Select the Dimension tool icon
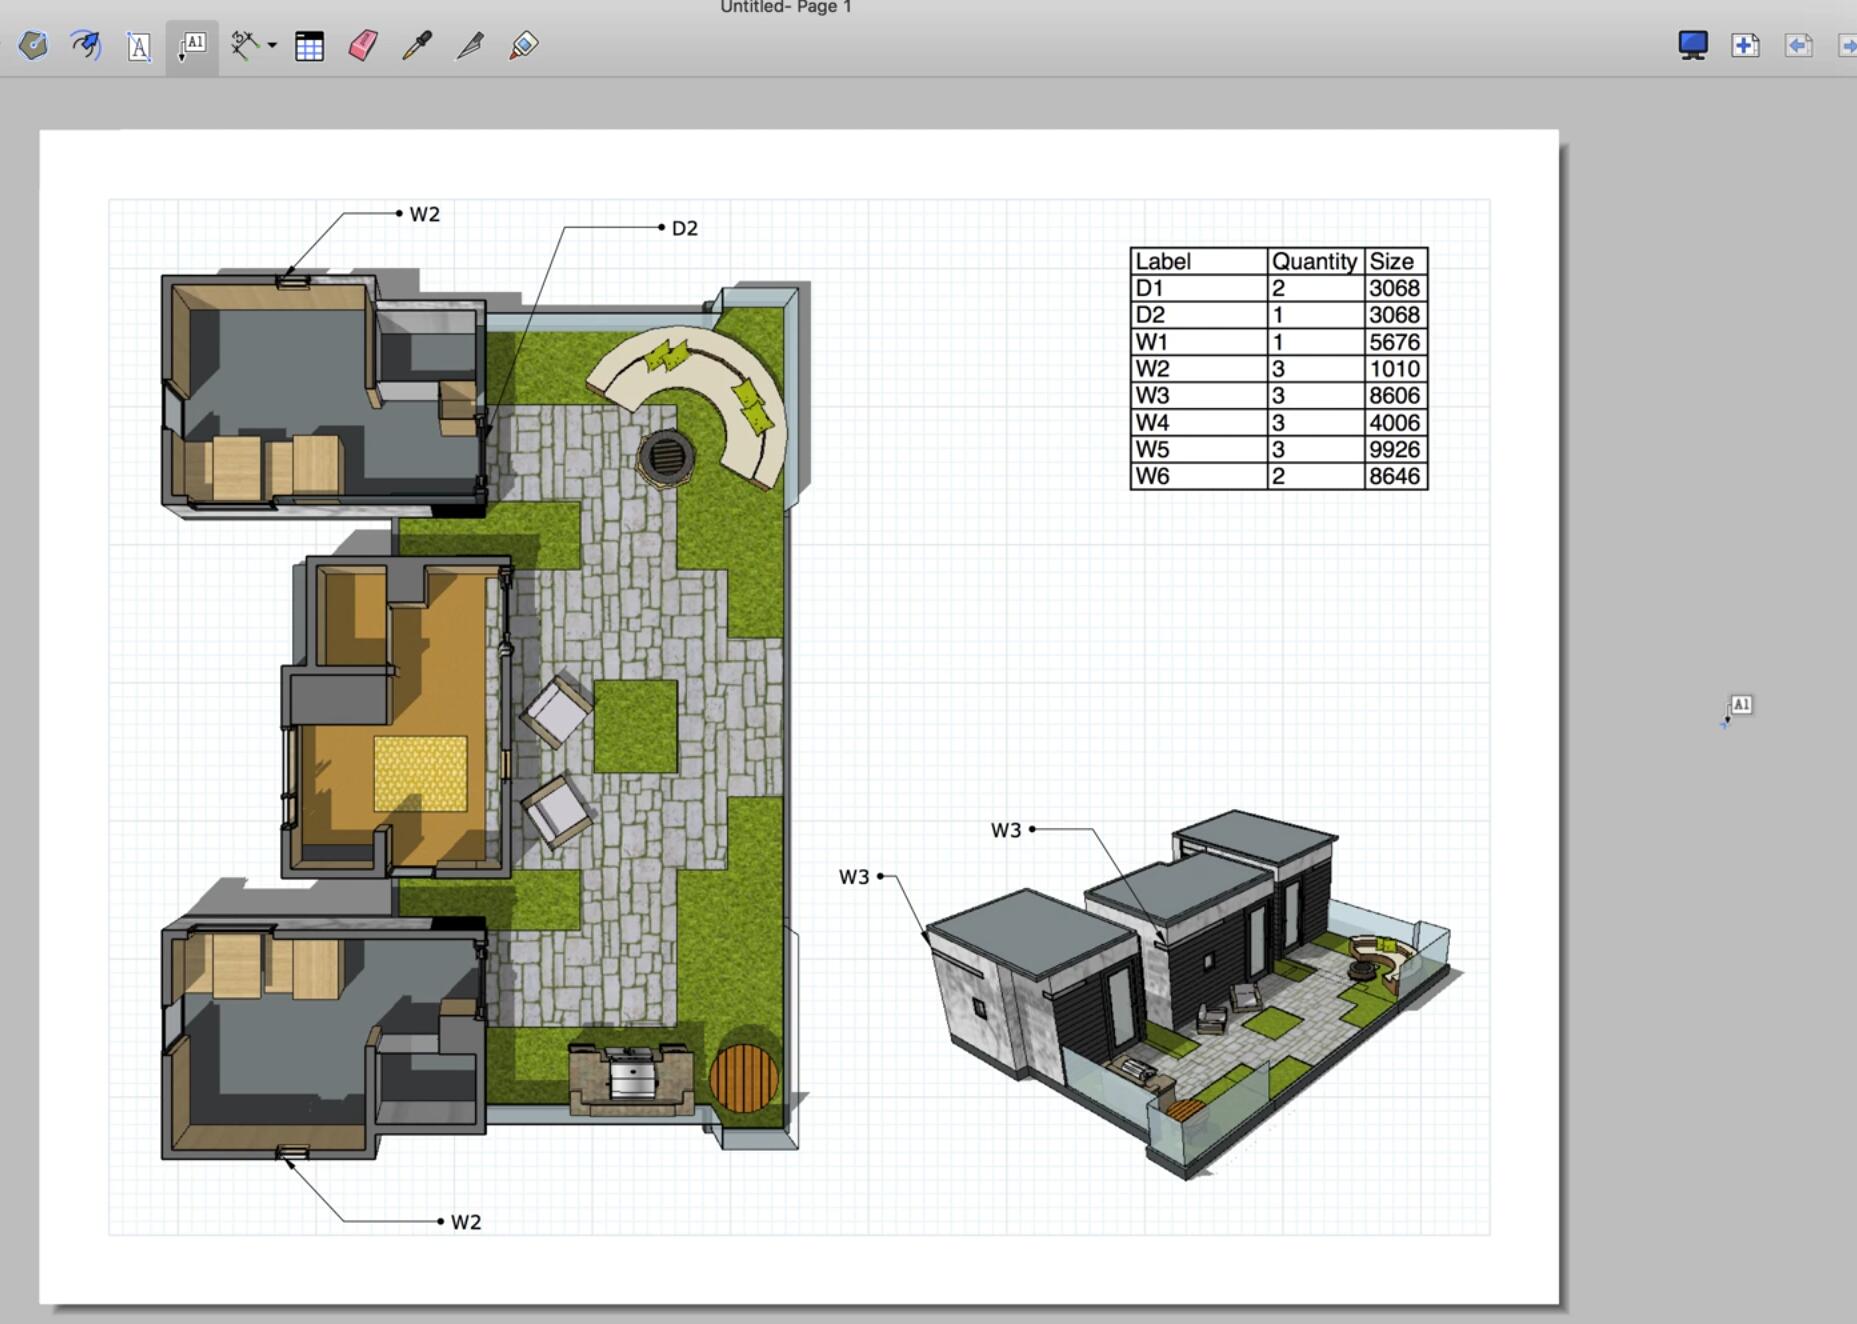Screen dimensions: 1857x1324 (x=243, y=46)
